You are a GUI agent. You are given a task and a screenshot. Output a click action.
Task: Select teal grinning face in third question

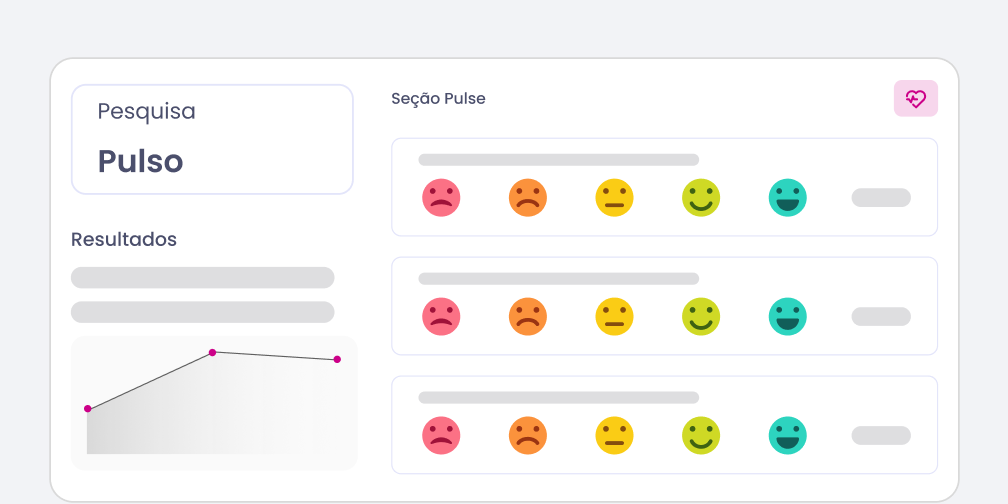pyautogui.click(x=788, y=435)
